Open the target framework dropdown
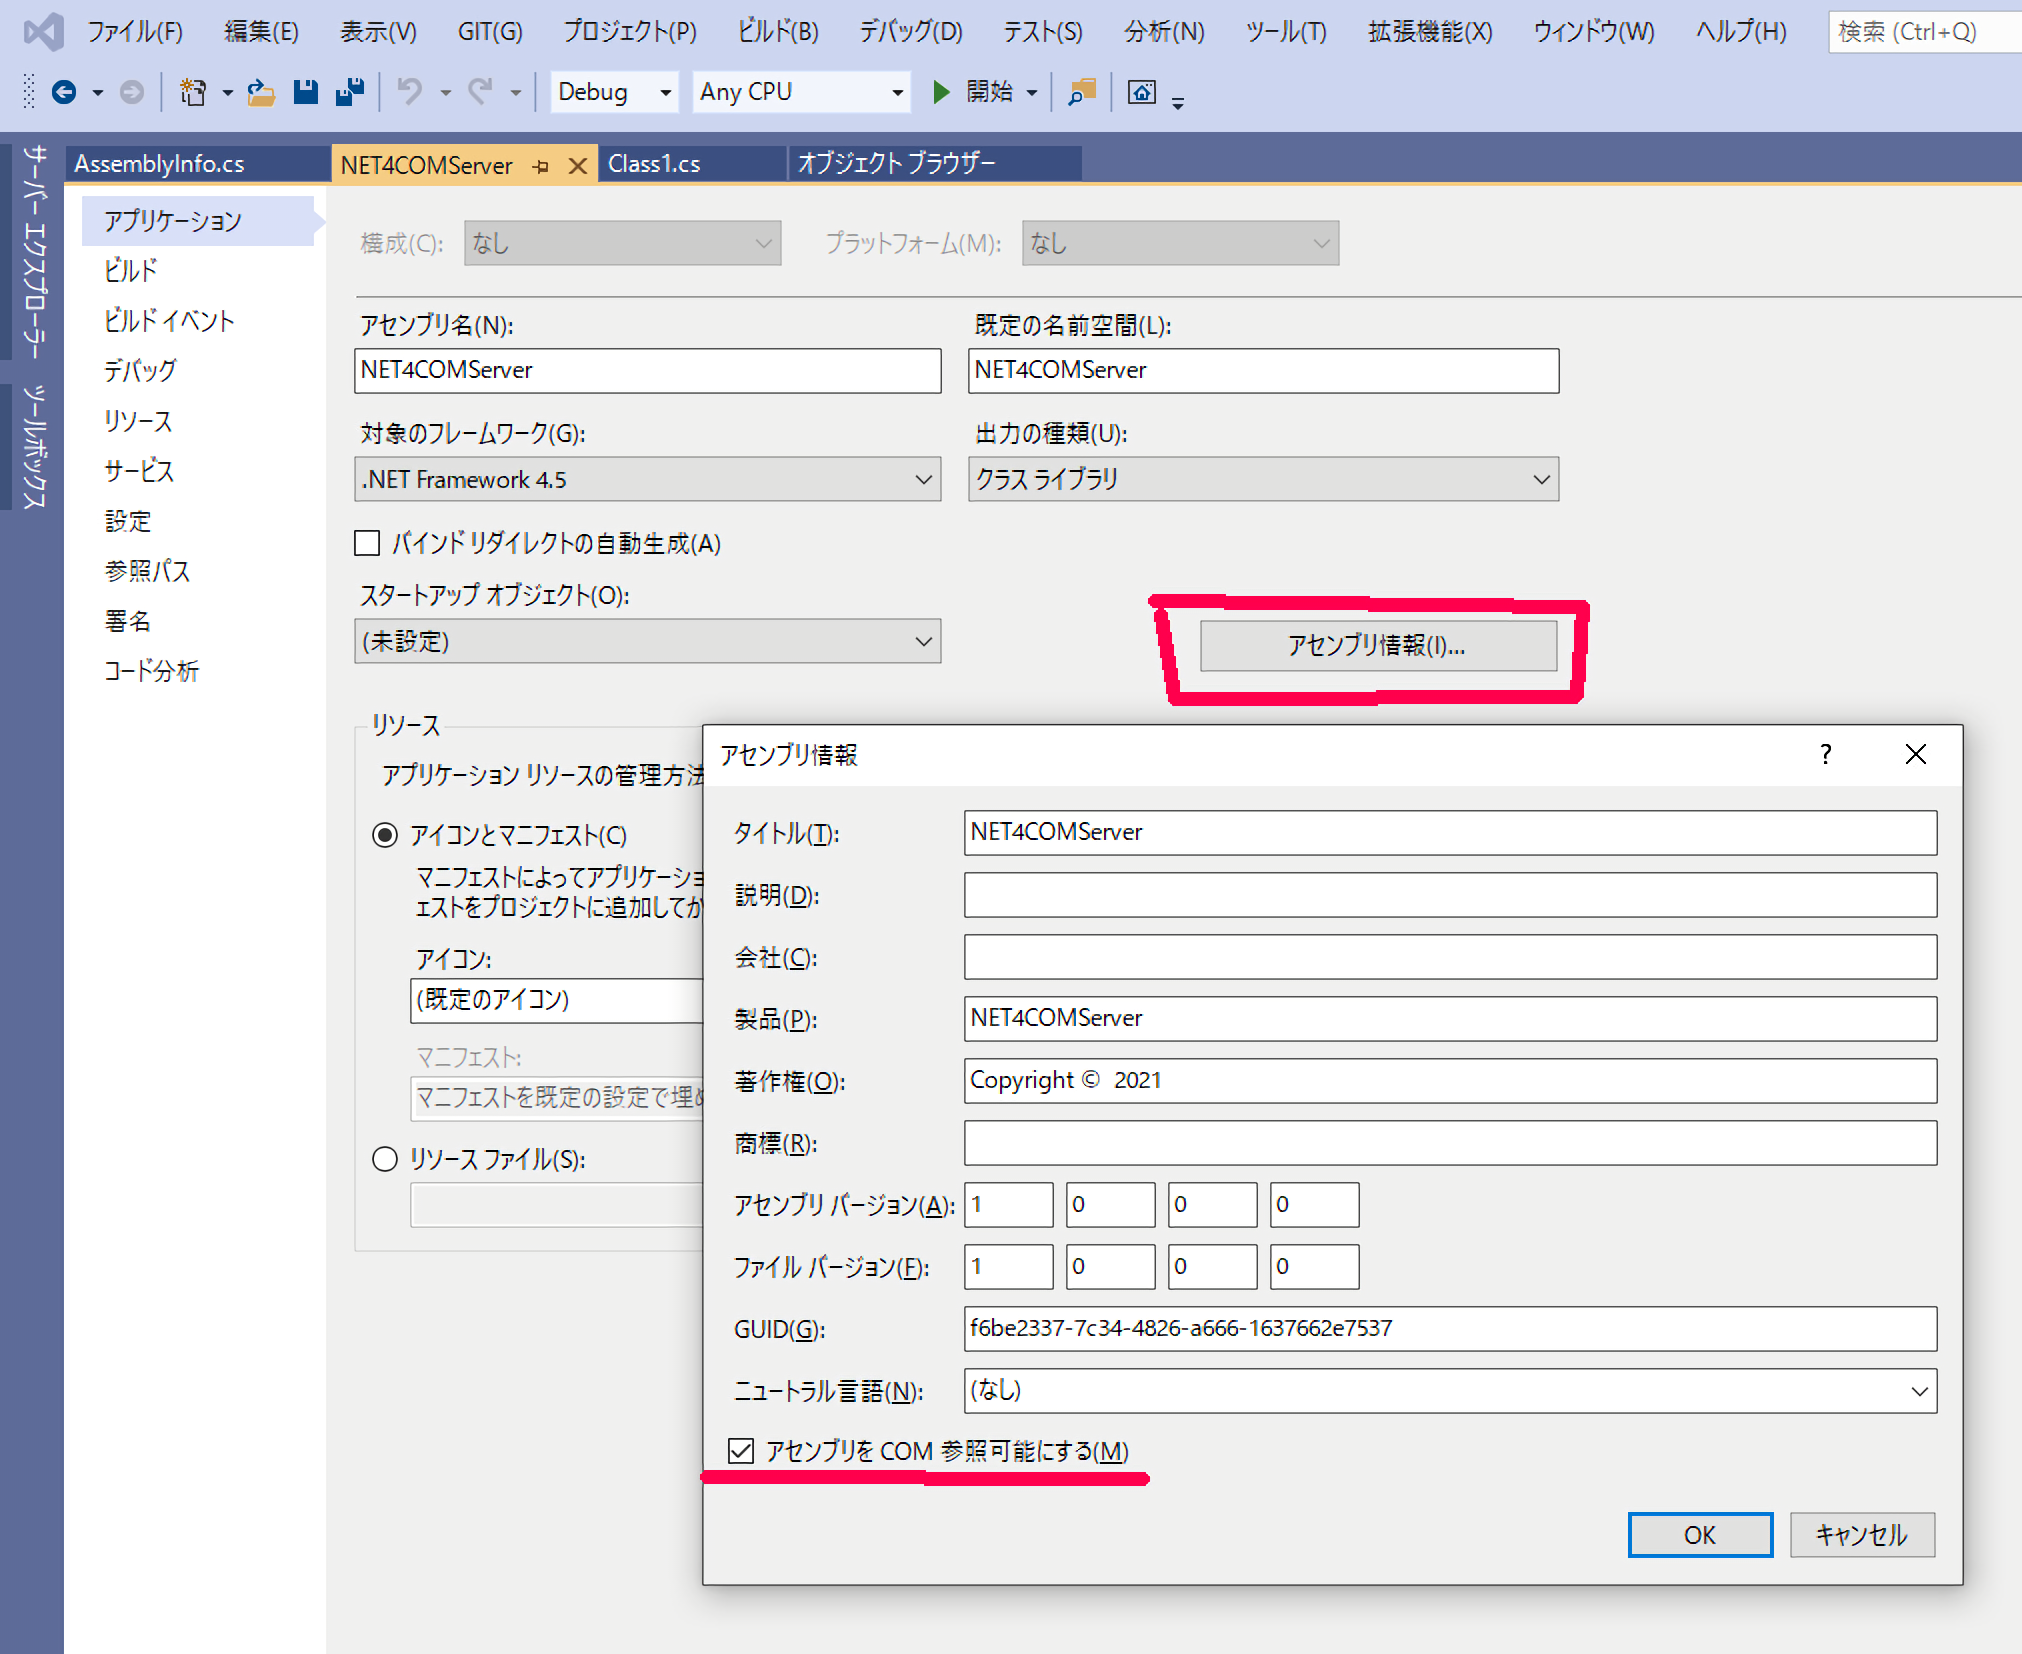2022x1654 pixels. (x=647, y=479)
